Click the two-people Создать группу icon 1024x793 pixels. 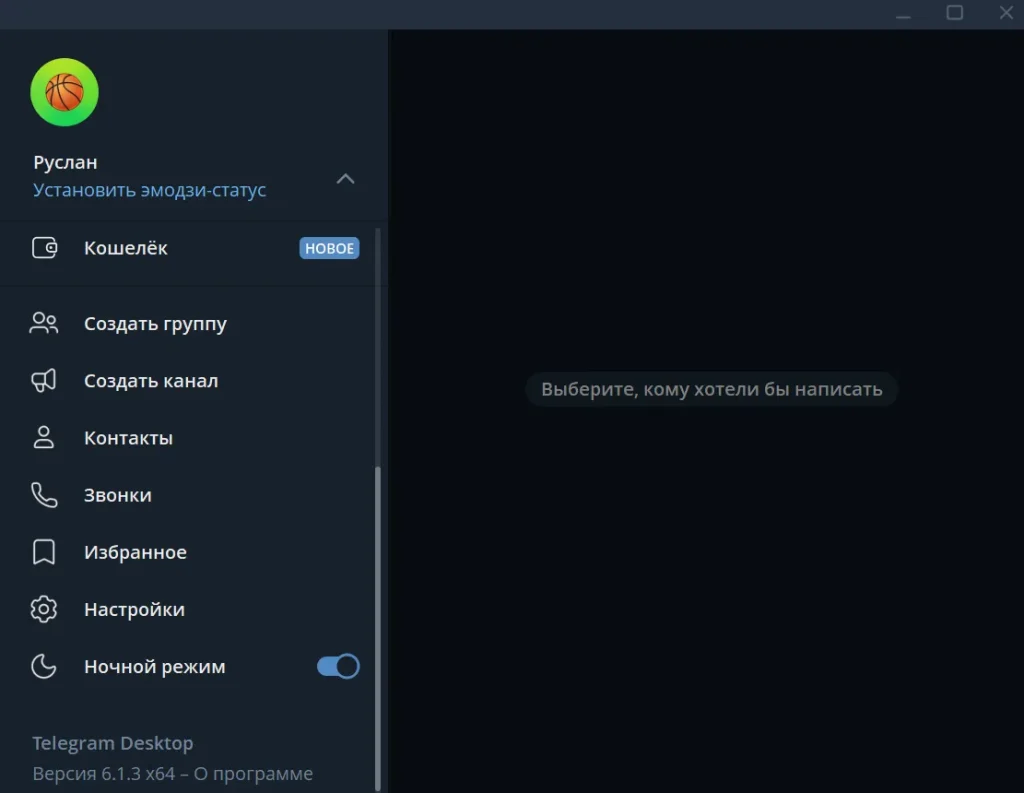44,323
